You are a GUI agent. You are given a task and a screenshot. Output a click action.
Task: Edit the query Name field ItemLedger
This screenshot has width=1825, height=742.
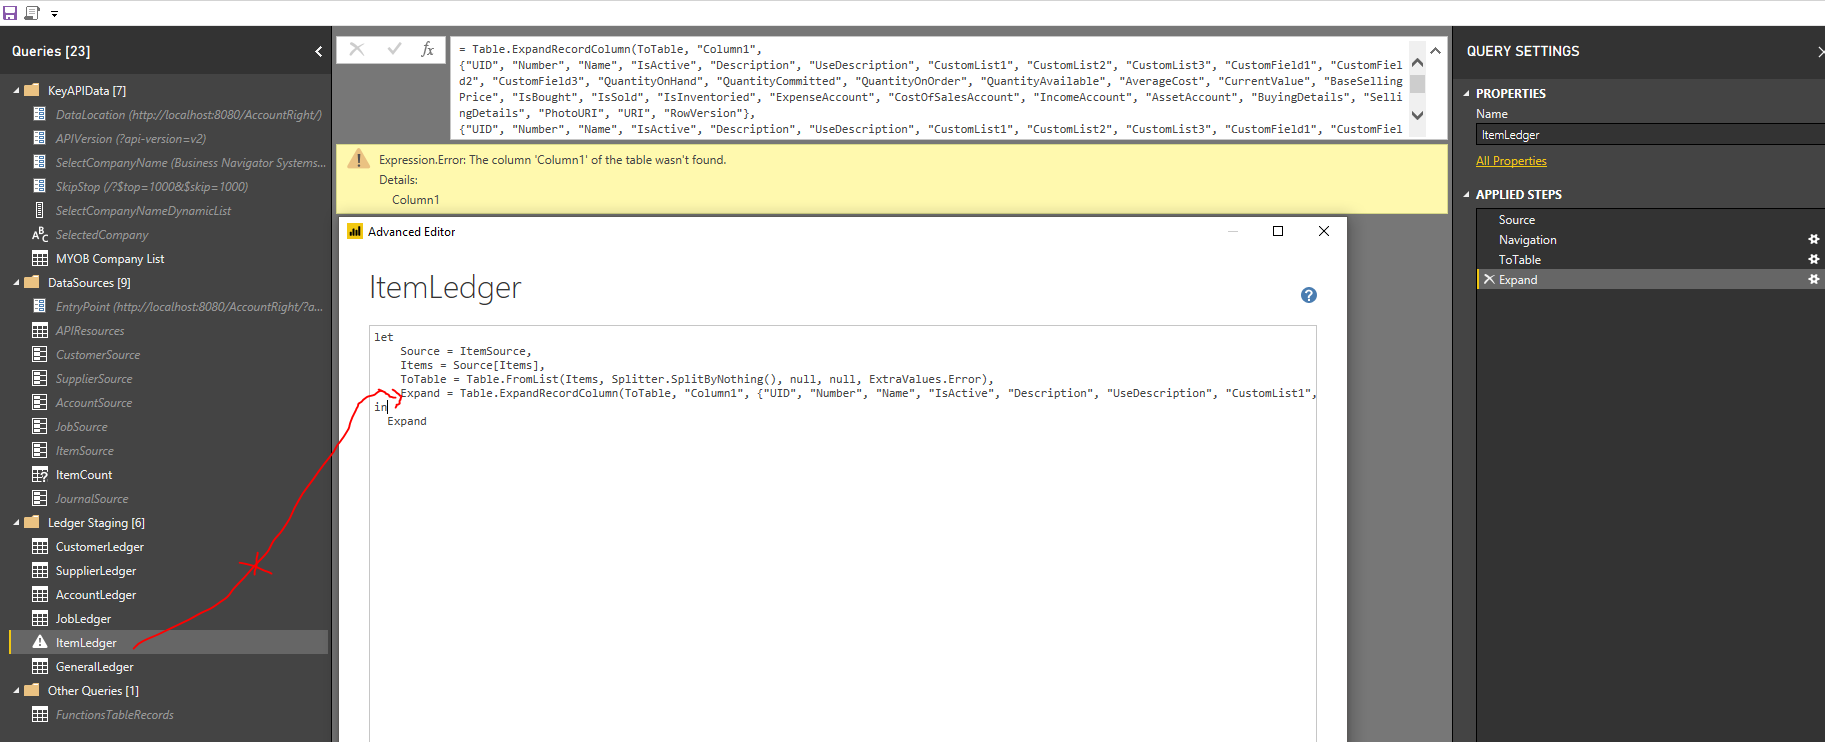coord(1650,135)
